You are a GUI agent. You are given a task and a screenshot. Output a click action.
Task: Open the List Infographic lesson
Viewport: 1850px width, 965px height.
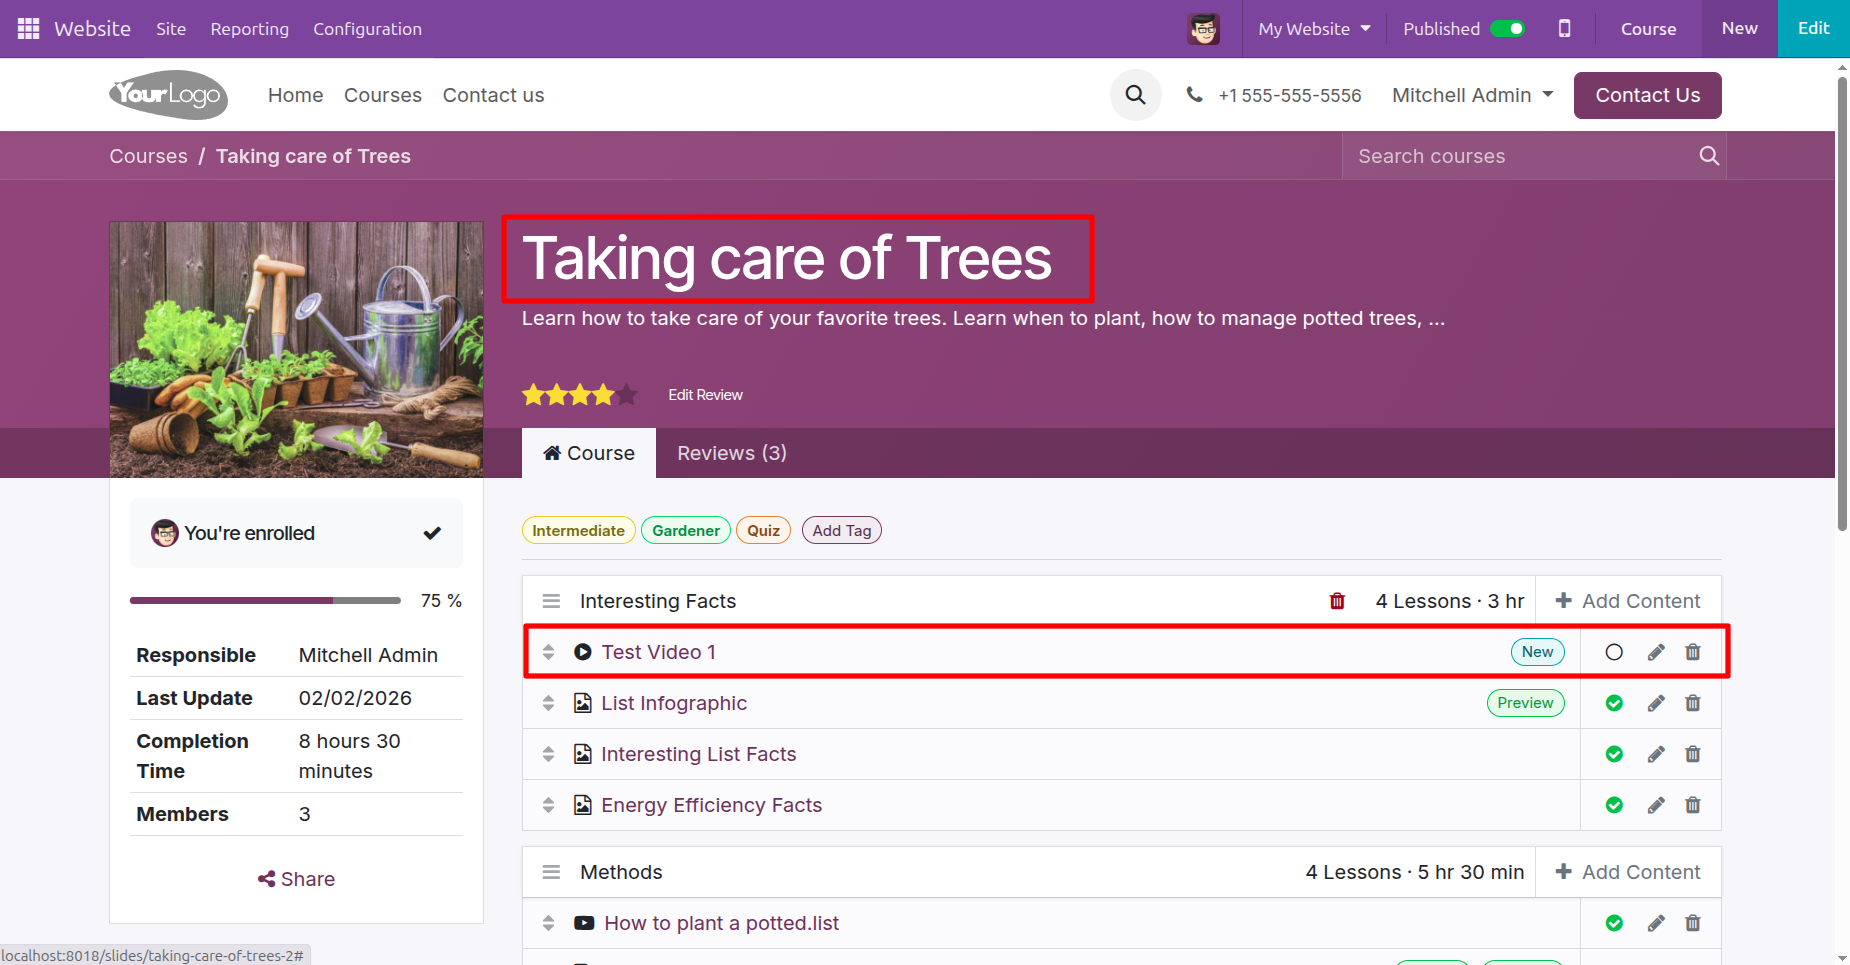coord(674,703)
